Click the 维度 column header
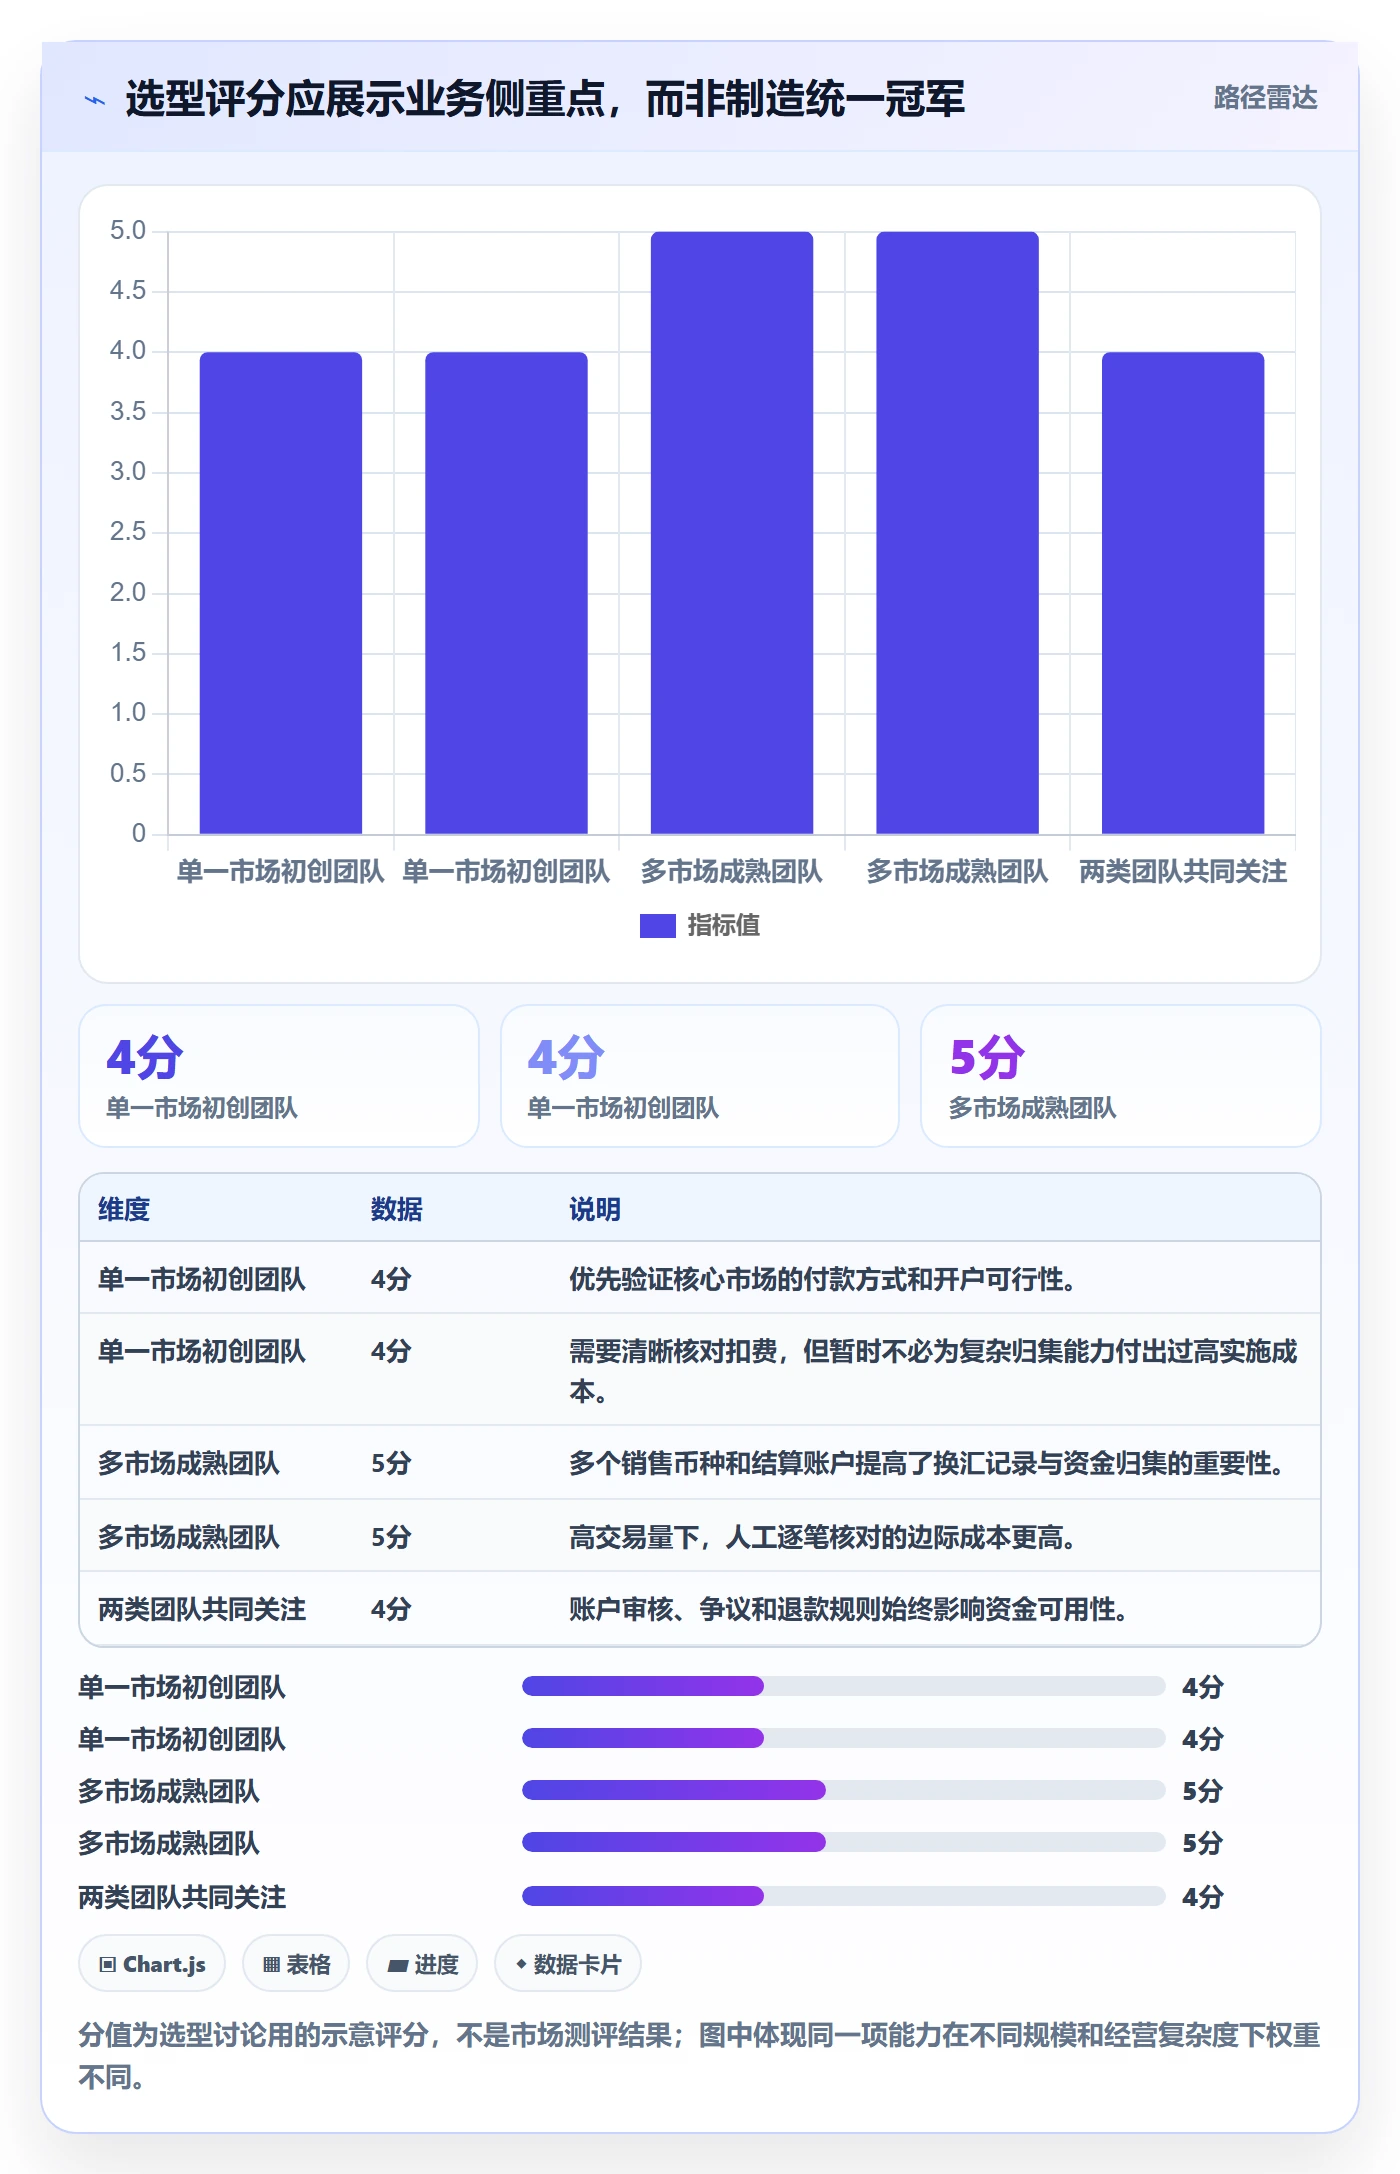Screen dimensions: 1400x2174 pos(124,1209)
